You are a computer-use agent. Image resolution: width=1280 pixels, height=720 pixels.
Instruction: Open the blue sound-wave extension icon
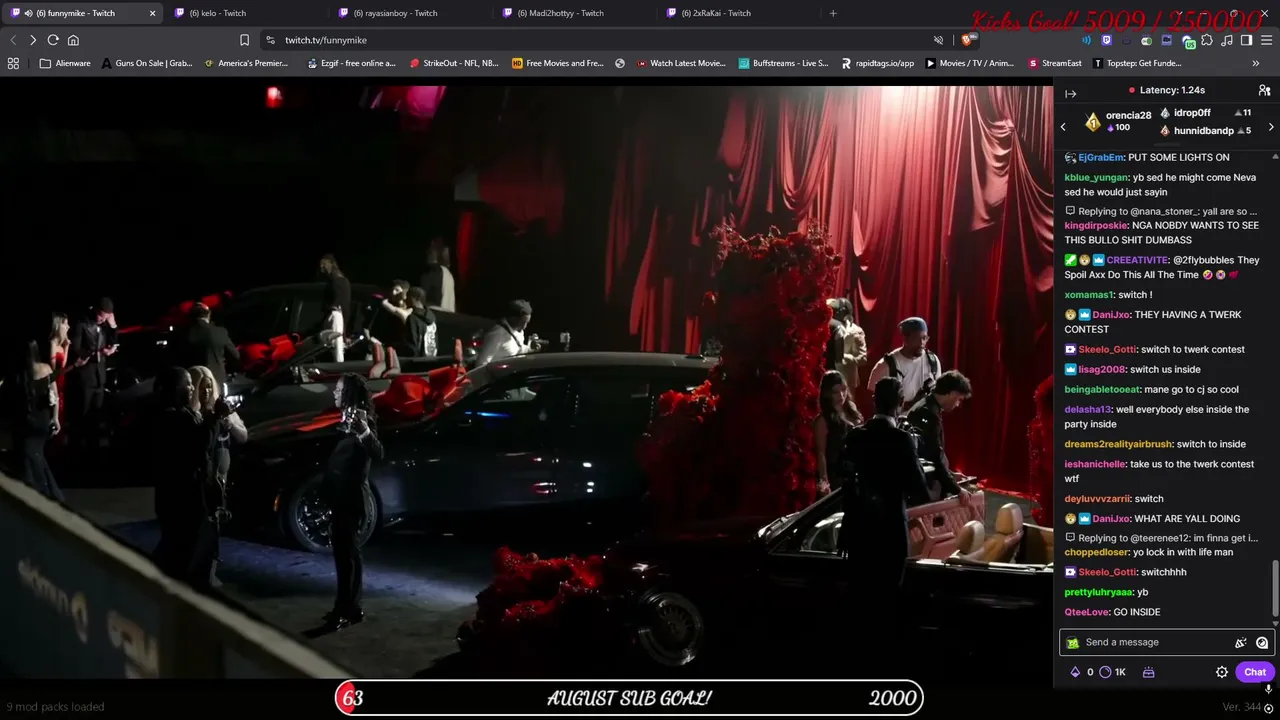click(x=1086, y=40)
